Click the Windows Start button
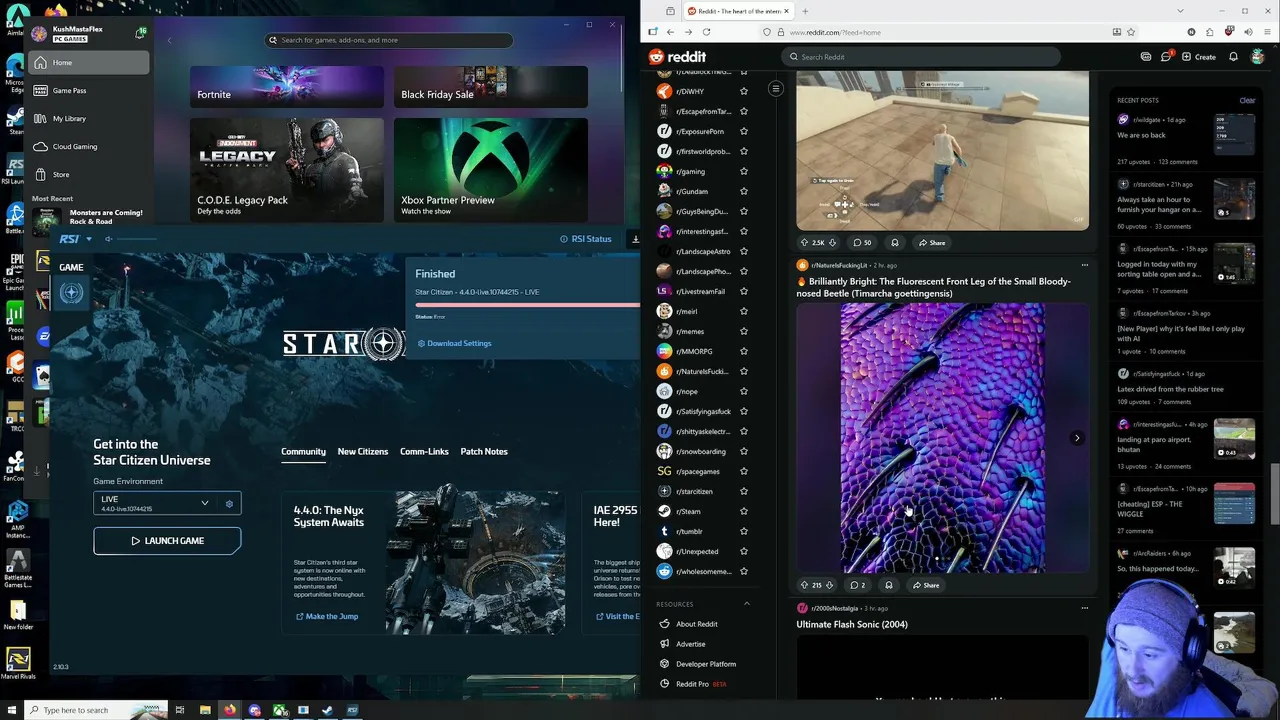 pos(12,710)
